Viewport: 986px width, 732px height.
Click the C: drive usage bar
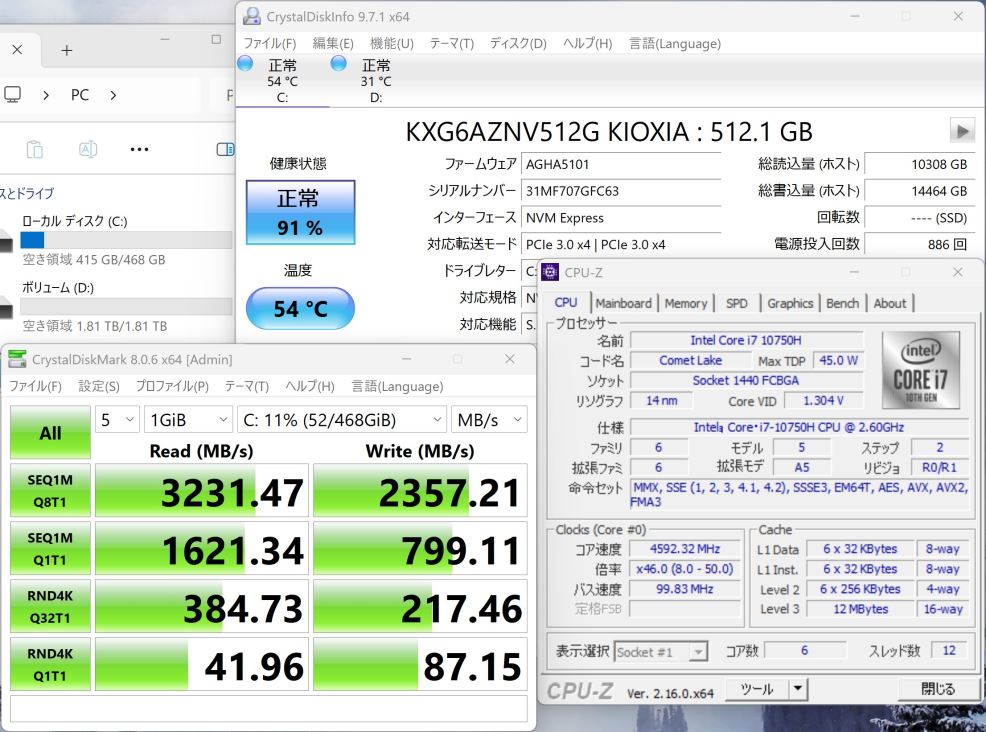[x=126, y=240]
